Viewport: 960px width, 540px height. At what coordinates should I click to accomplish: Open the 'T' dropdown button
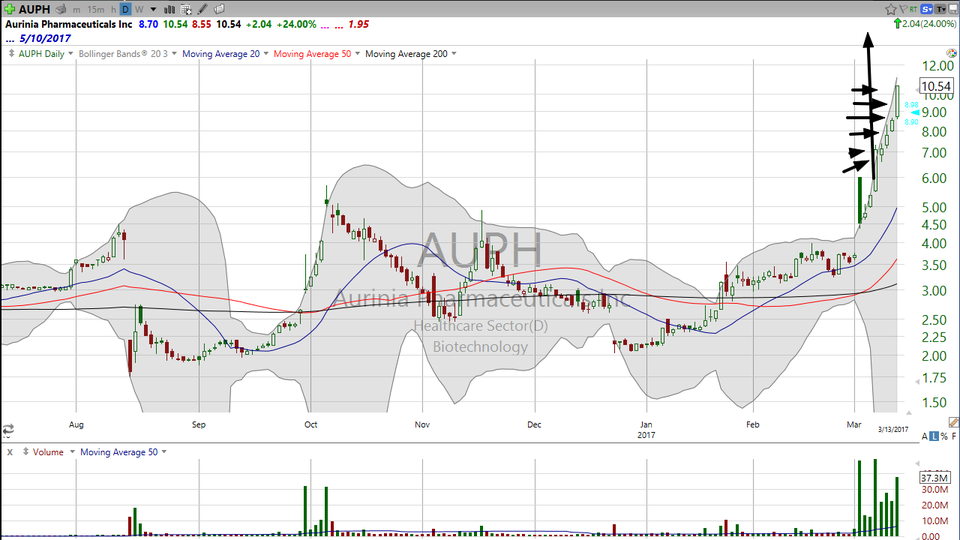pos(940,9)
